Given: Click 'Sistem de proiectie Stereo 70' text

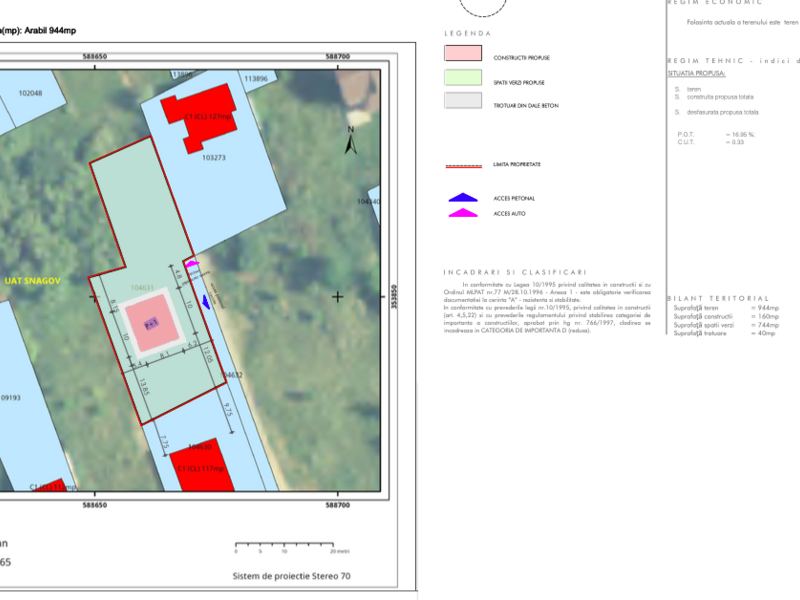Looking at the screenshot, I should 291,576.
